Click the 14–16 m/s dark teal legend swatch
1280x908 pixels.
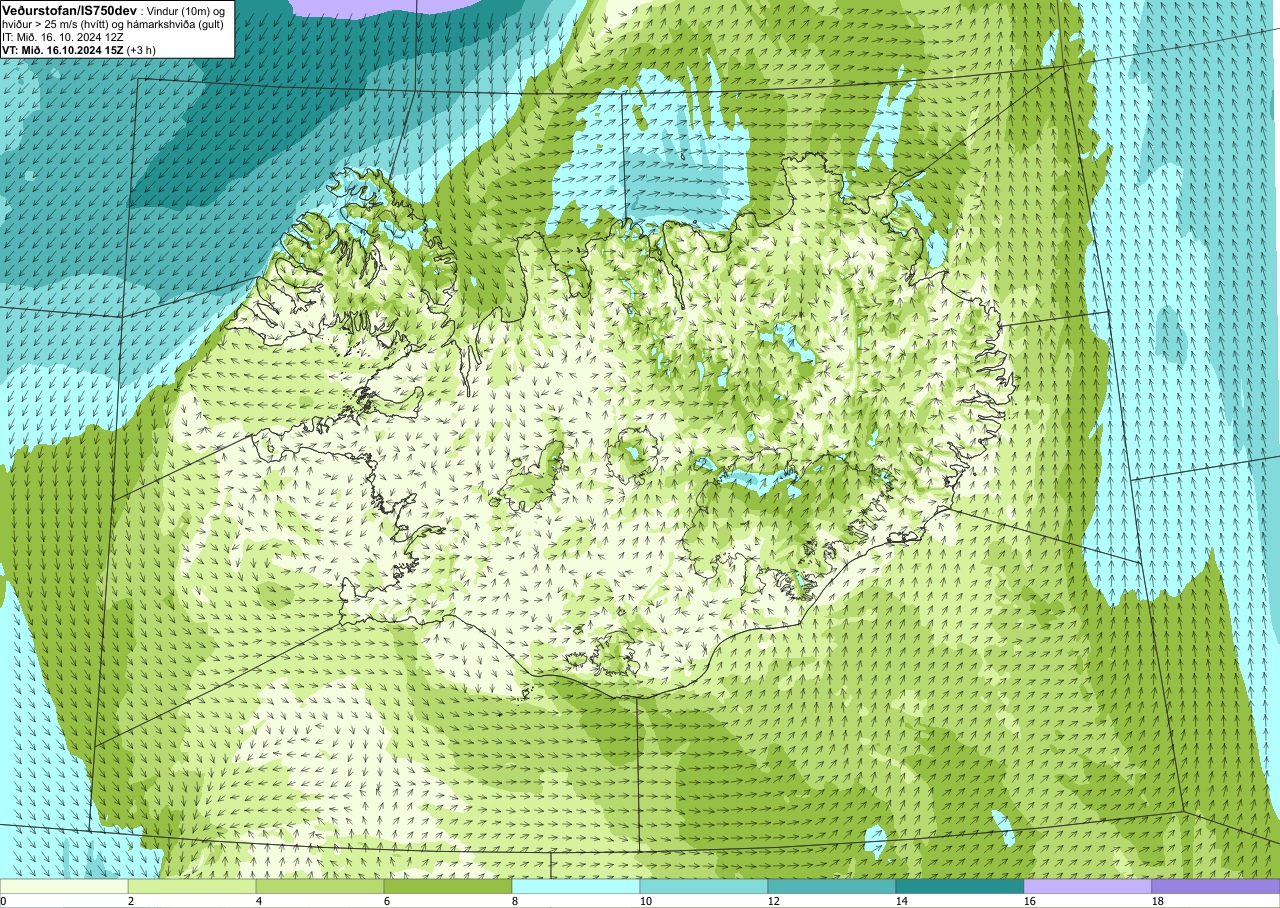coord(960,886)
